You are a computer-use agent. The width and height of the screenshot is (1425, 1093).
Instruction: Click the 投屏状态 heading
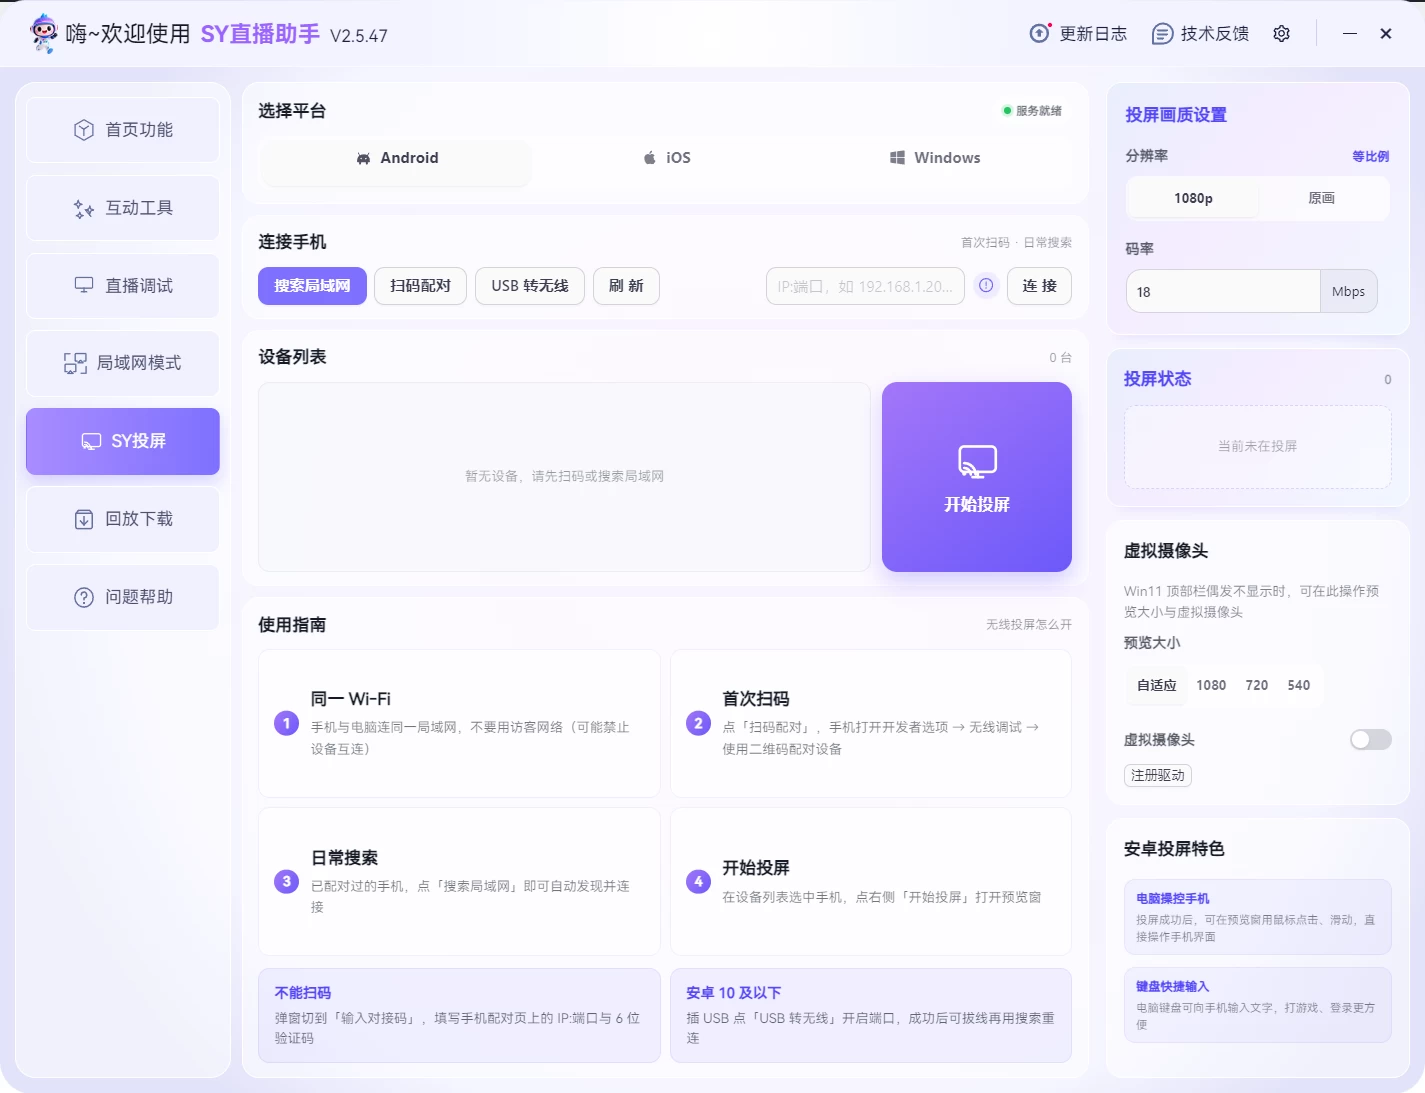pos(1158,379)
